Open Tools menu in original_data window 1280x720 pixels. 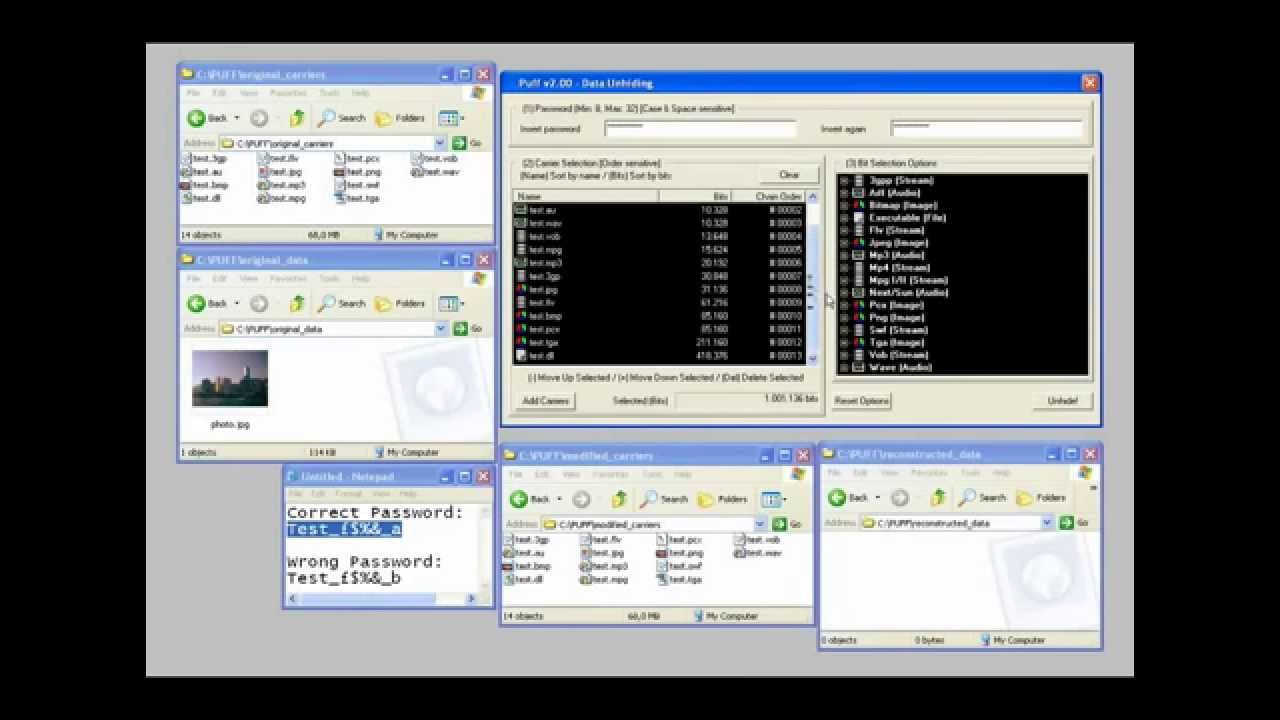point(329,278)
